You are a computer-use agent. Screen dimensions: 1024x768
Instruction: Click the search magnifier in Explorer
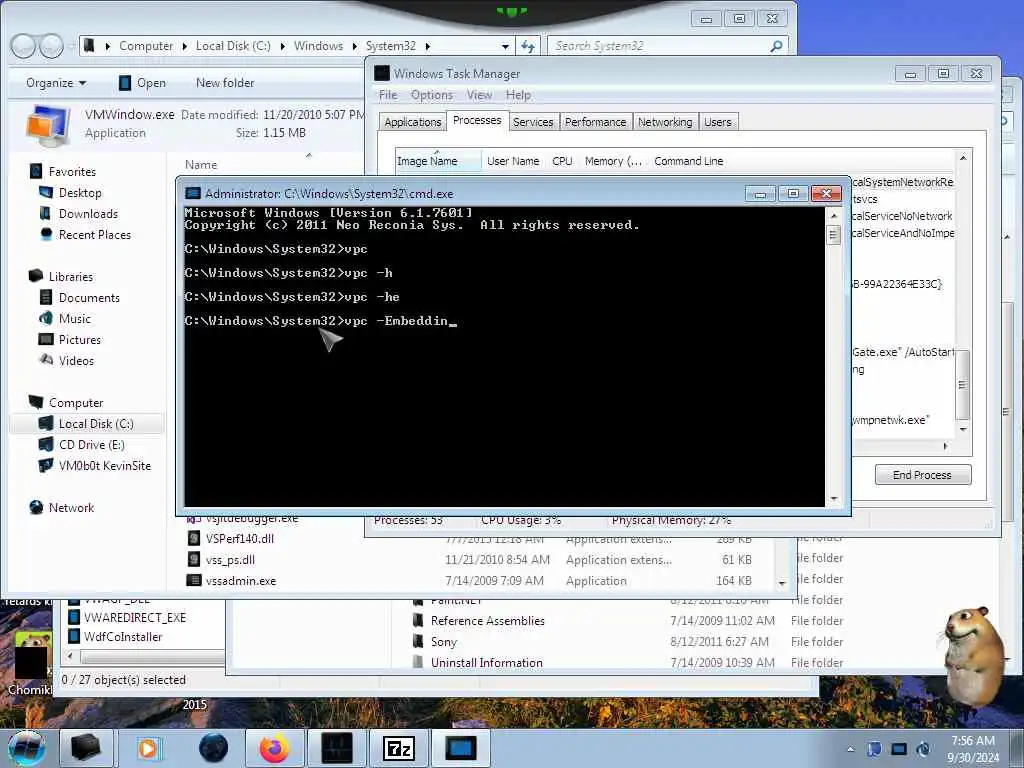tap(776, 46)
